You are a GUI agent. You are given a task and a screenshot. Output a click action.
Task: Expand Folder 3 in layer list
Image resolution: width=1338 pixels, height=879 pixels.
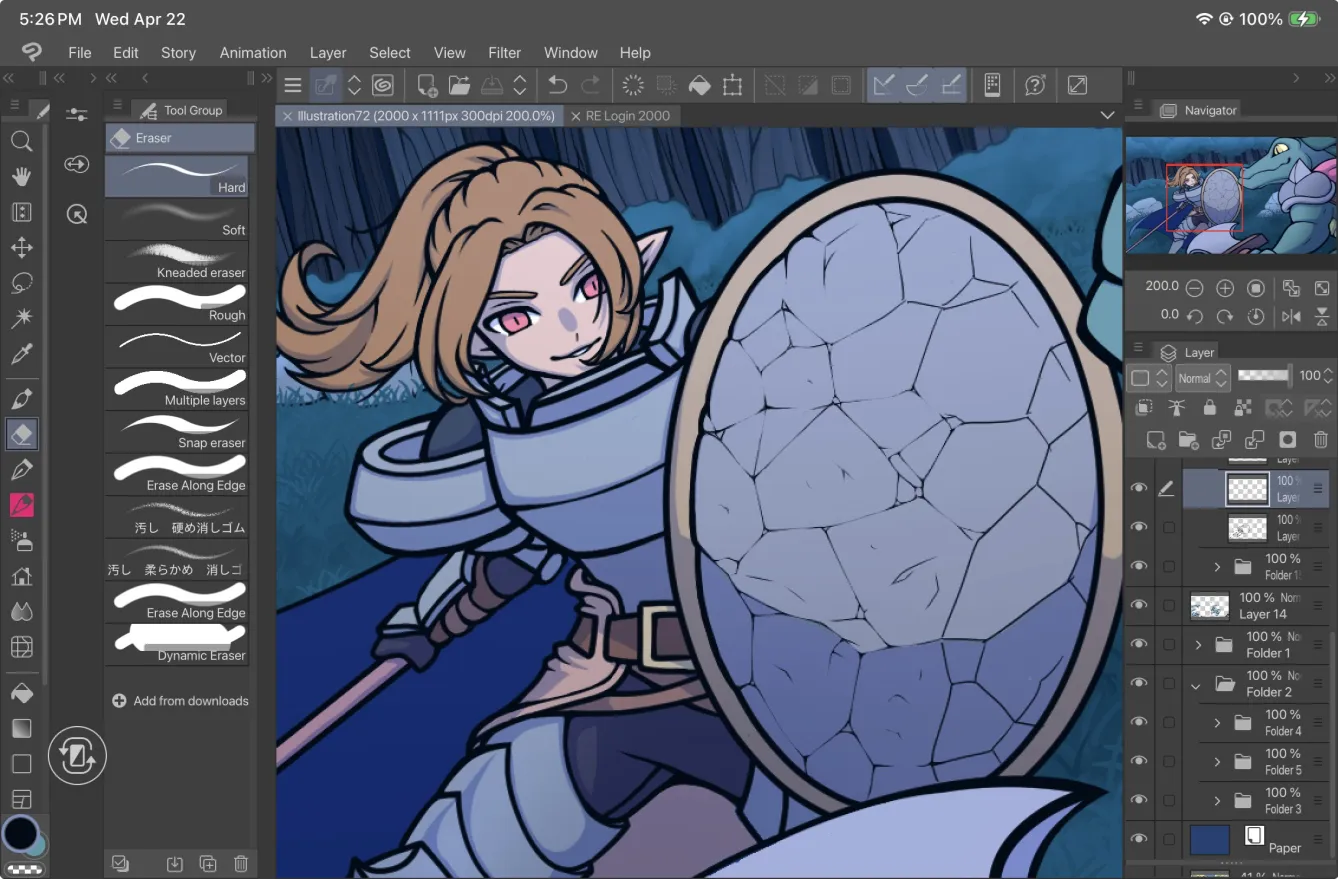click(1217, 801)
